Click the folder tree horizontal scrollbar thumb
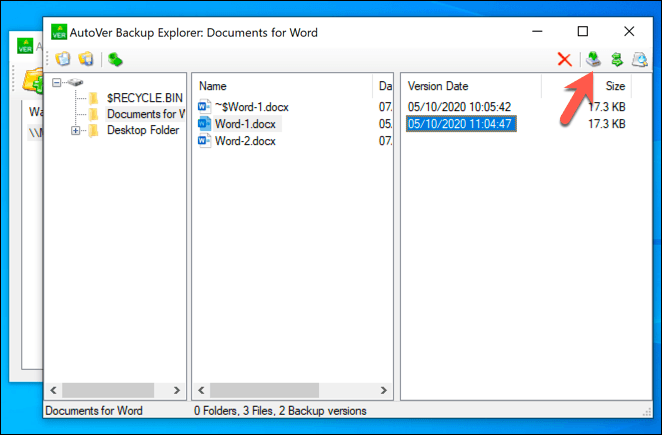The height and width of the screenshot is (435, 662). tap(108, 390)
